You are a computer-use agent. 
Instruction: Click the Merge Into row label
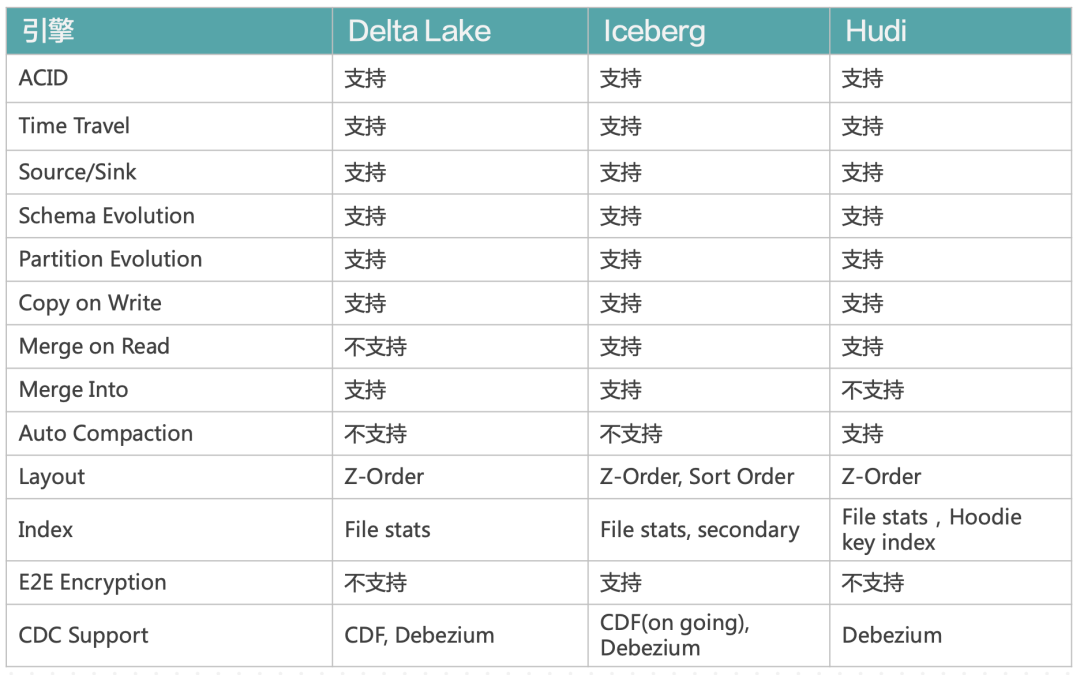74,390
